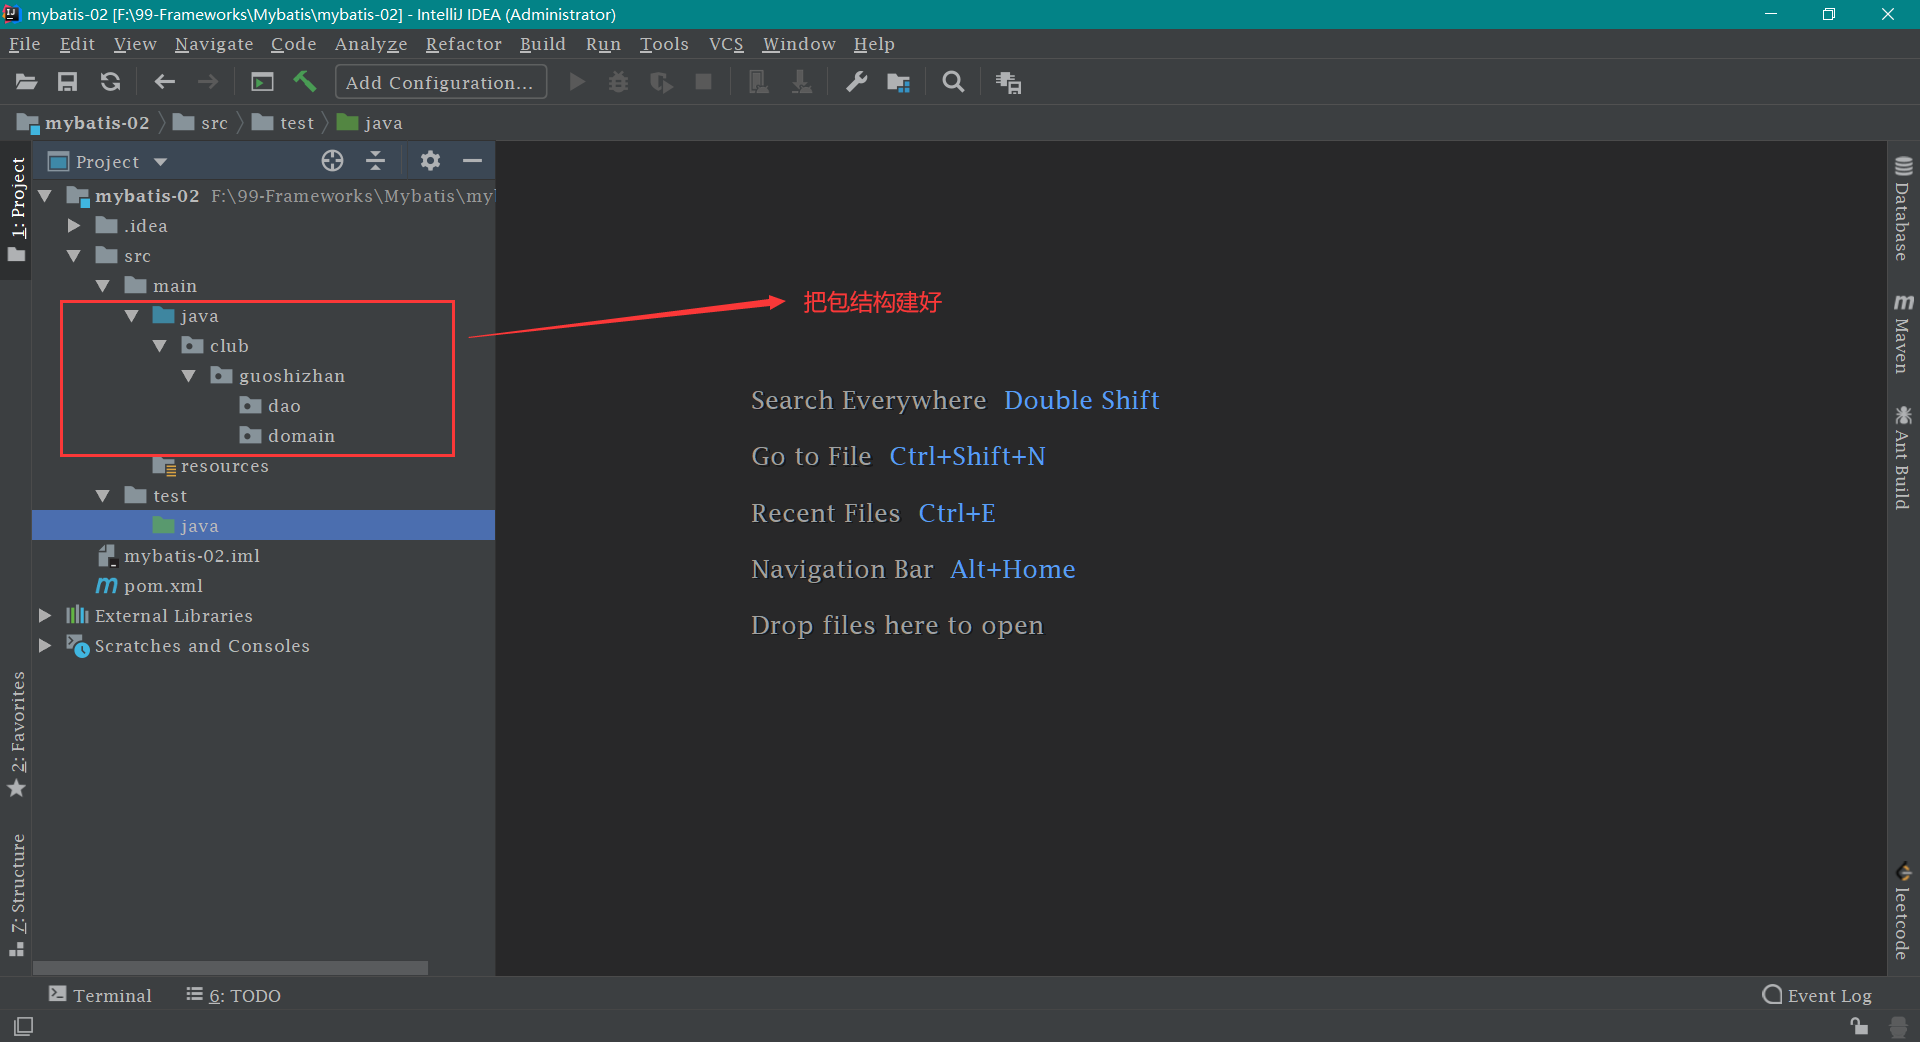Click the Add Configuration button
The height and width of the screenshot is (1042, 1920).
click(x=440, y=82)
